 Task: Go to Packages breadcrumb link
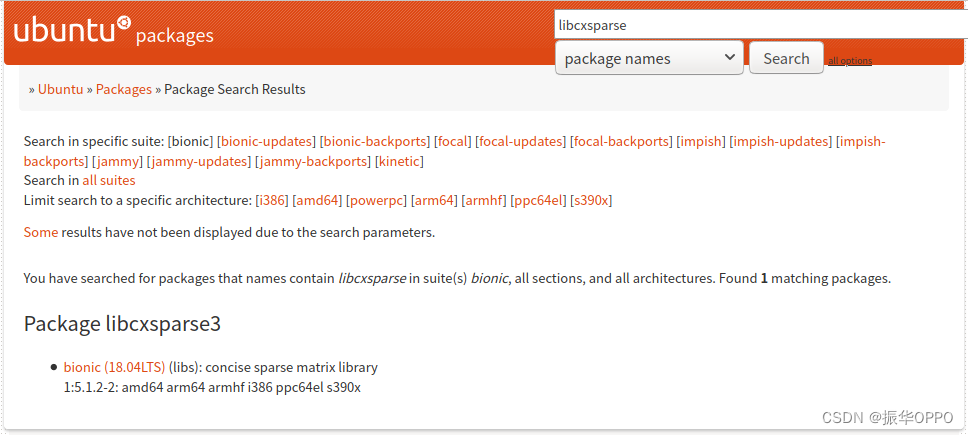click(123, 89)
